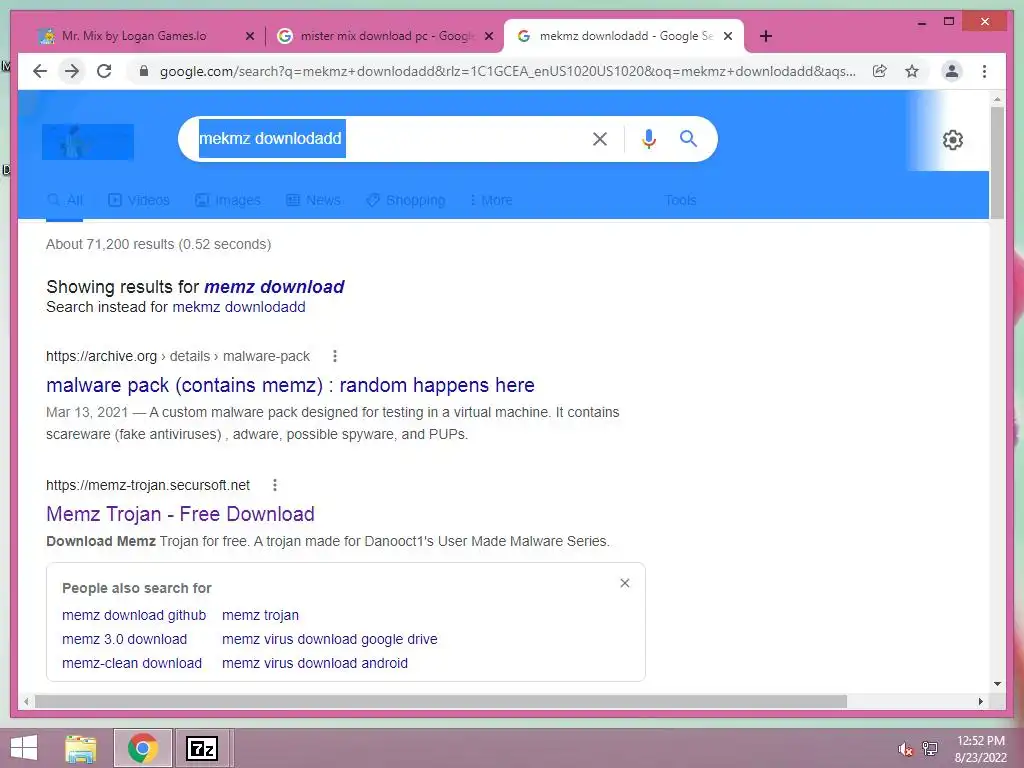Open the muted volume tray icon
1024x768 pixels.
click(x=905, y=749)
